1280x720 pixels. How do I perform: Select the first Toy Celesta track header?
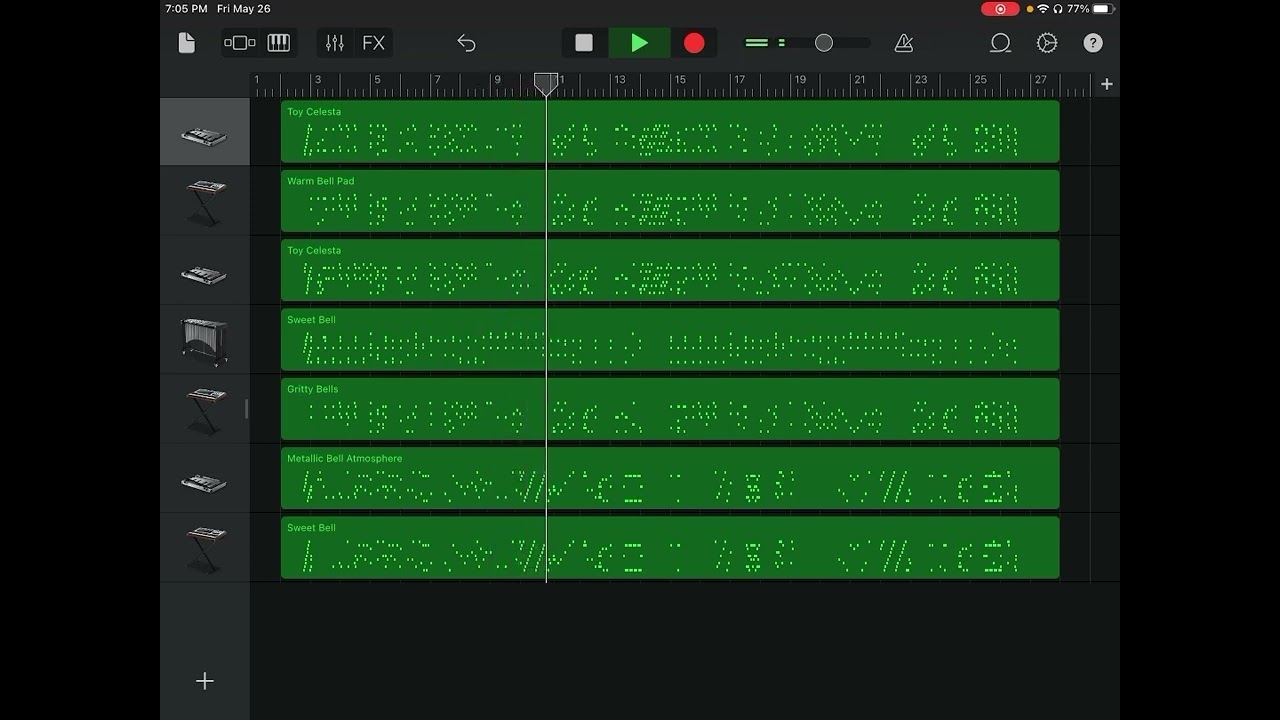pos(205,132)
